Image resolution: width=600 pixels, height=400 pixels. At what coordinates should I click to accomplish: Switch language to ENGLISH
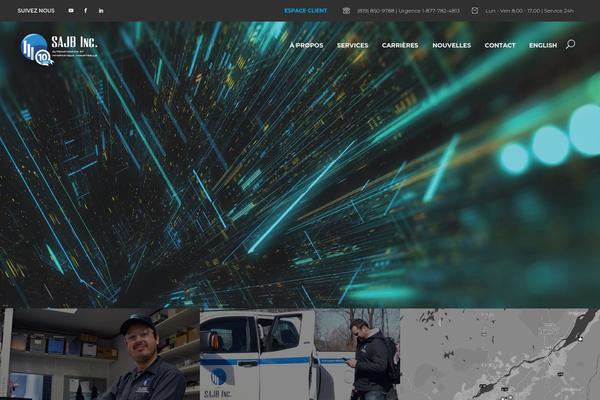pyautogui.click(x=543, y=45)
